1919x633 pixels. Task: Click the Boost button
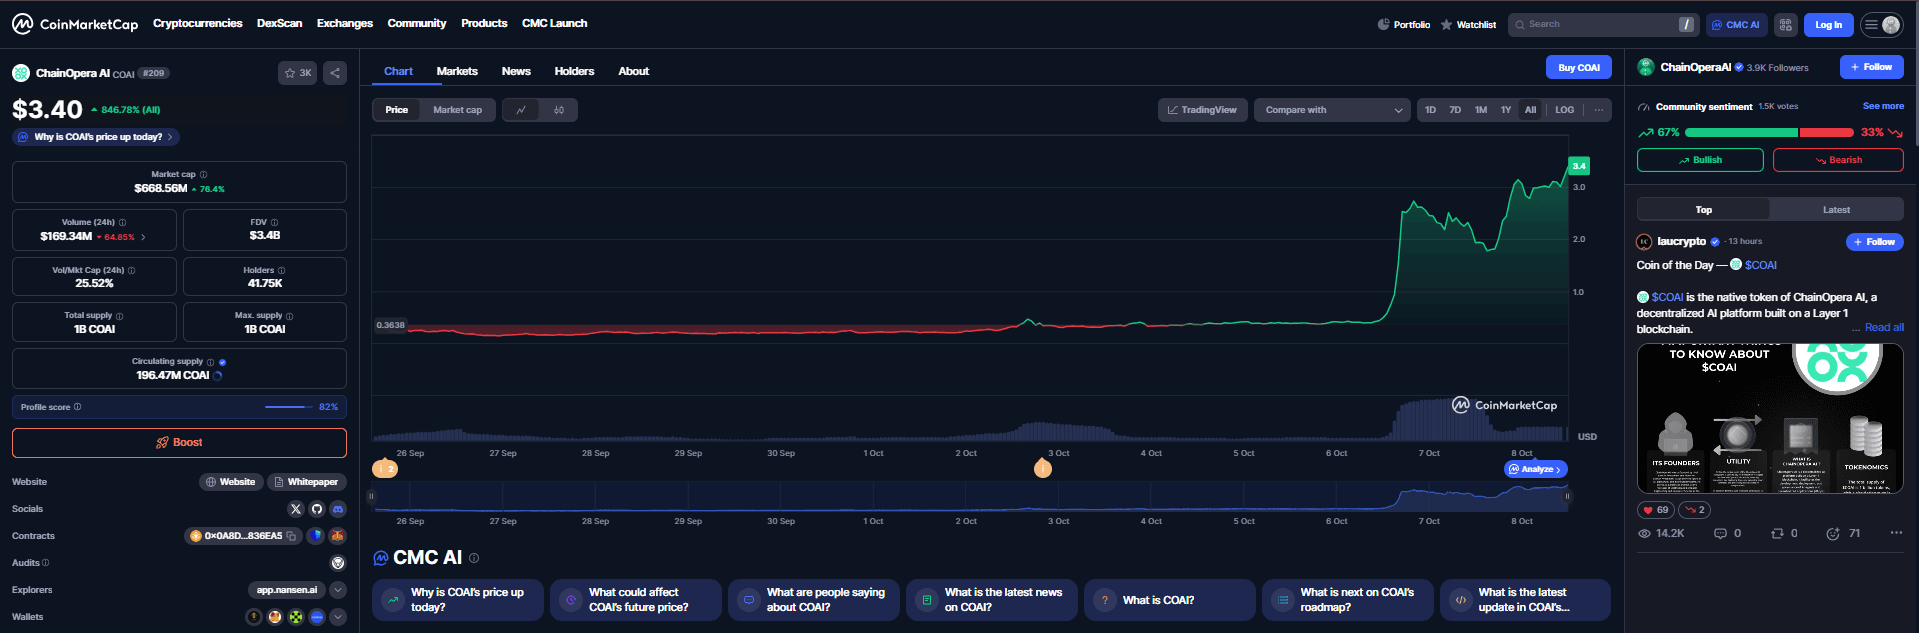[179, 443]
